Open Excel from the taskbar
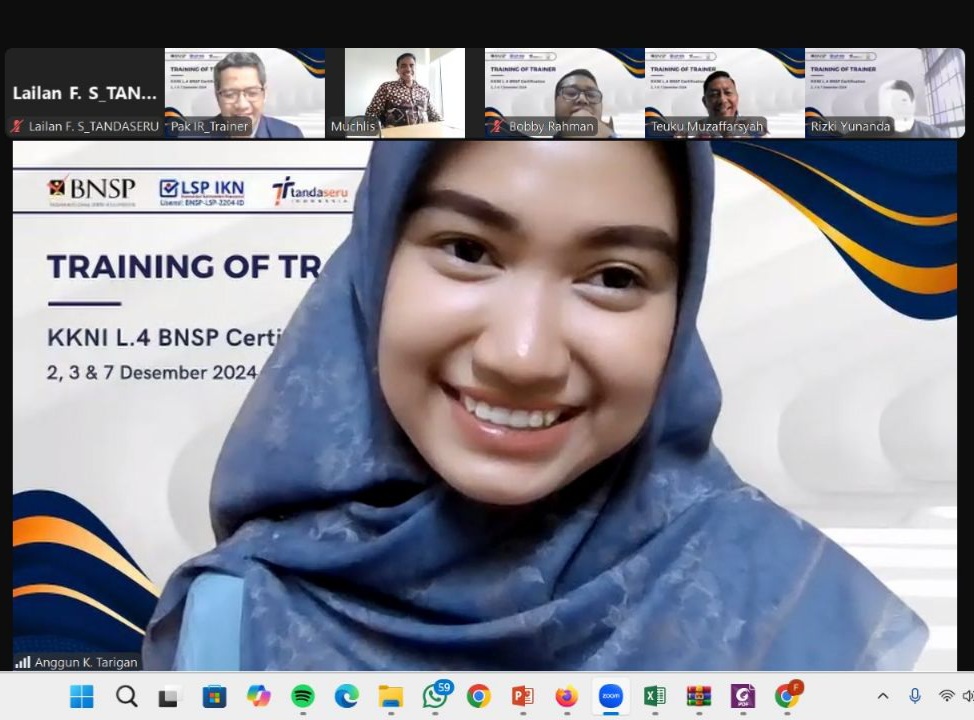 coord(654,696)
